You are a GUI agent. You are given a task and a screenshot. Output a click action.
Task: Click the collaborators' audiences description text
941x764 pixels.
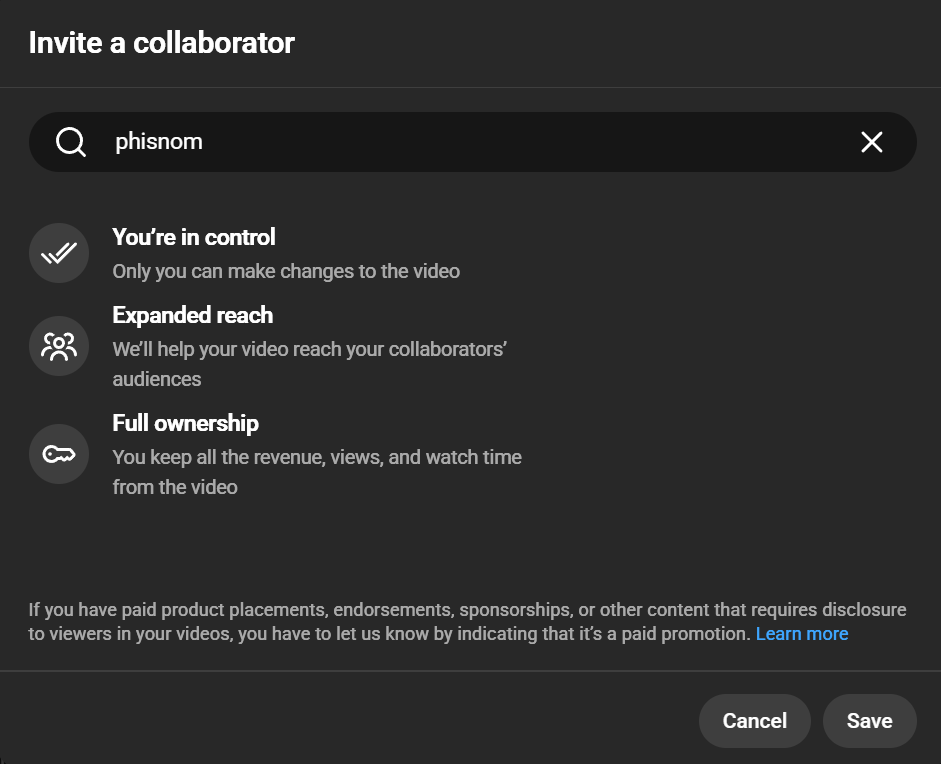coord(310,364)
